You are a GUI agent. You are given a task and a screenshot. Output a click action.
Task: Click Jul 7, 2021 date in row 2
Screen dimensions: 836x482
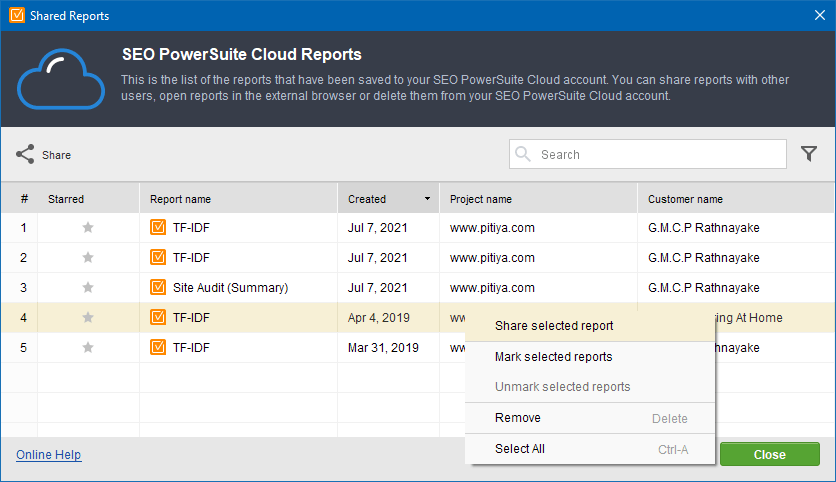pyautogui.click(x=377, y=258)
